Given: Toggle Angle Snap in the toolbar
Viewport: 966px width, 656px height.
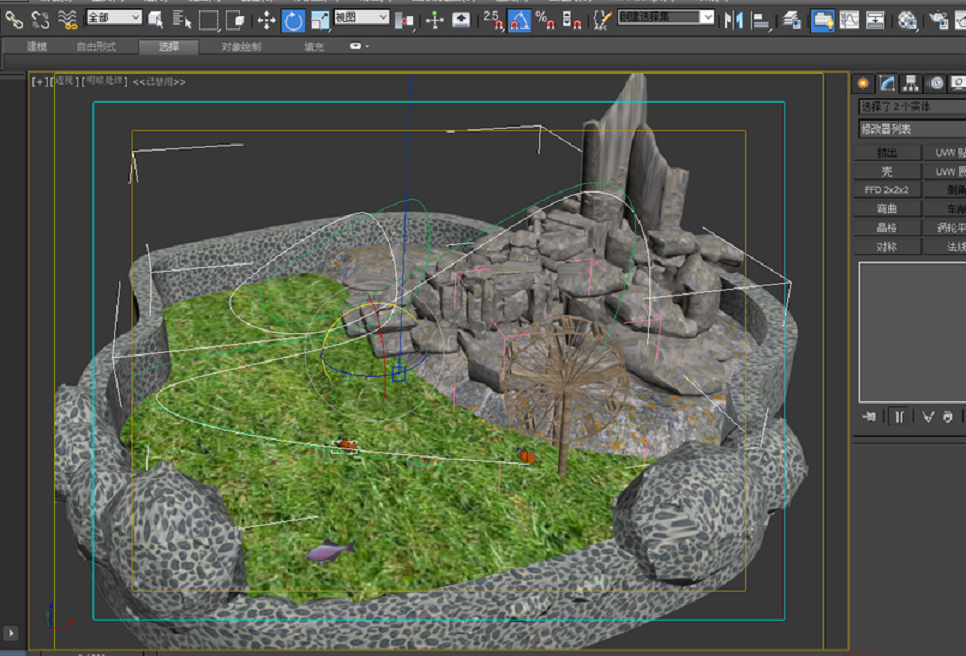Looking at the screenshot, I should click(x=520, y=19).
